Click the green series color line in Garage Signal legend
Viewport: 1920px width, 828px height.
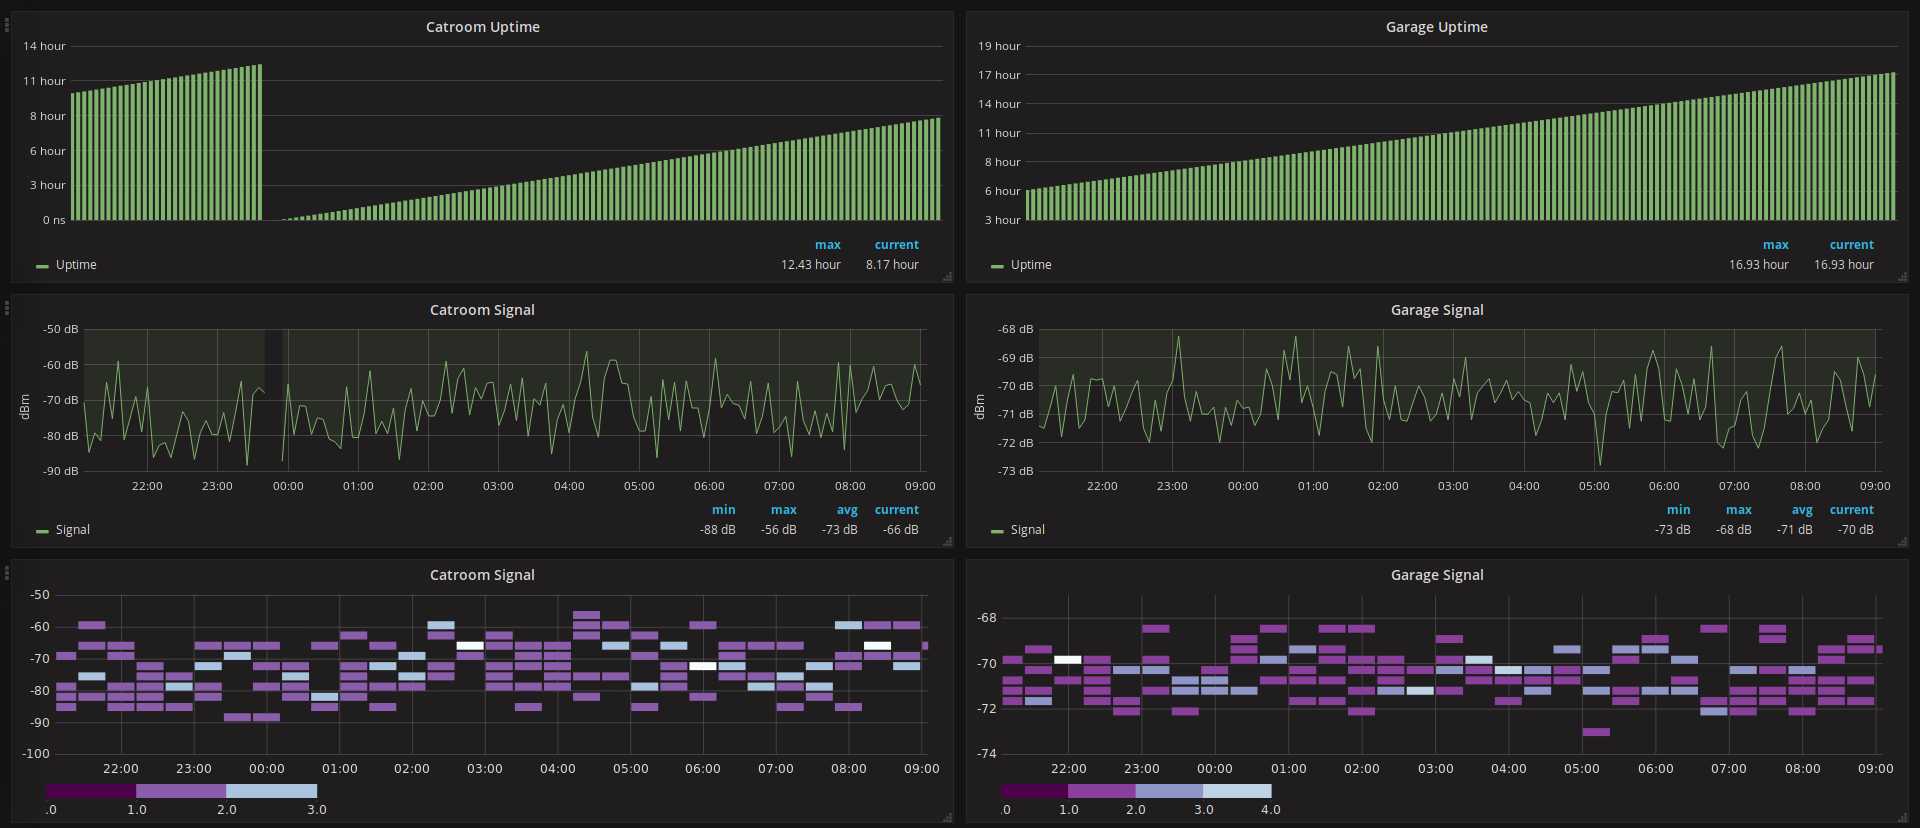point(997,531)
